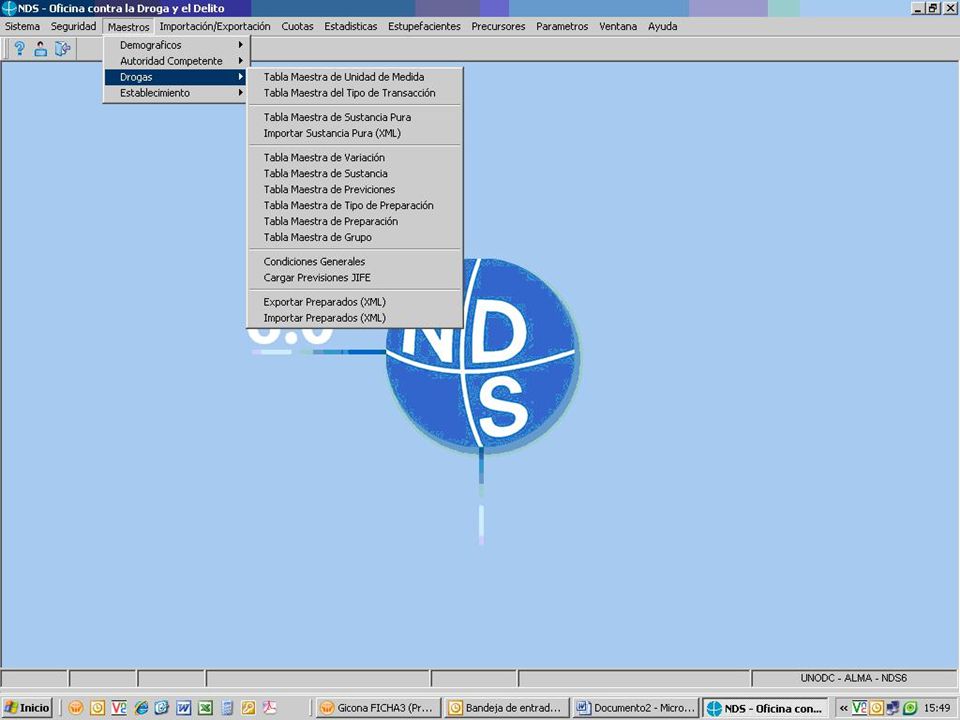
Task: Choose Tabla Maestra de Tipo de Preparación
Action: (355, 205)
